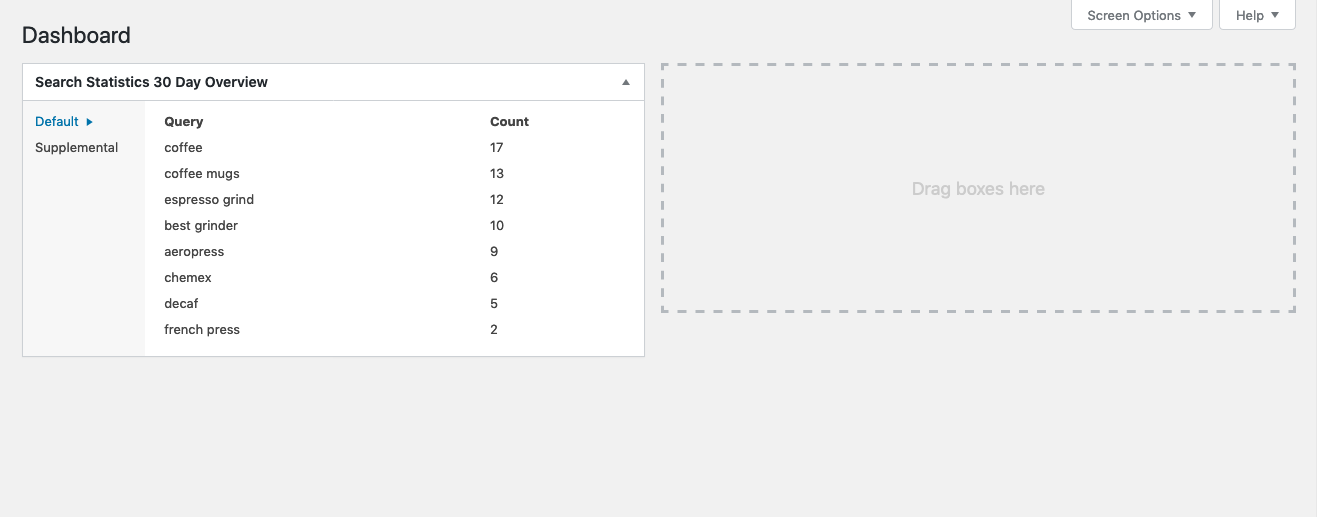This screenshot has width=1317, height=517.
Task: Collapse the Search Statistics widget with the triangle
Action: [x=626, y=82]
